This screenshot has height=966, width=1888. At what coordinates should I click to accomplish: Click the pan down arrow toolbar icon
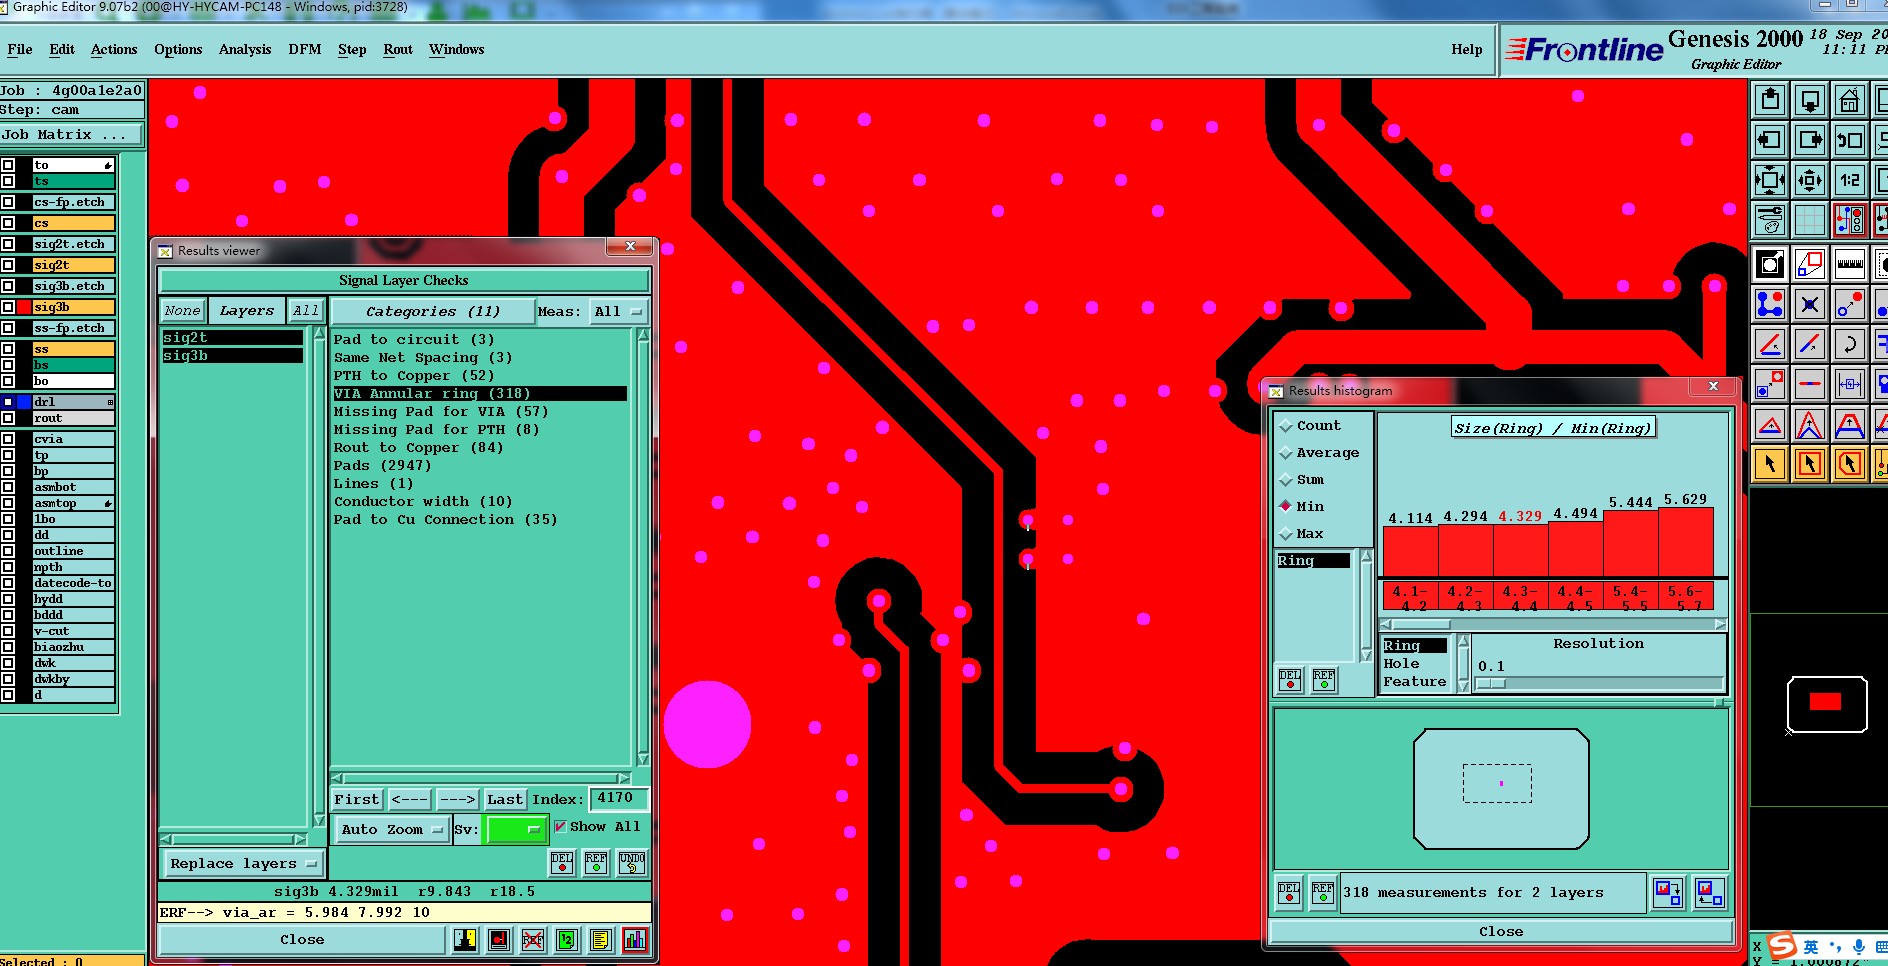[x=1810, y=100]
